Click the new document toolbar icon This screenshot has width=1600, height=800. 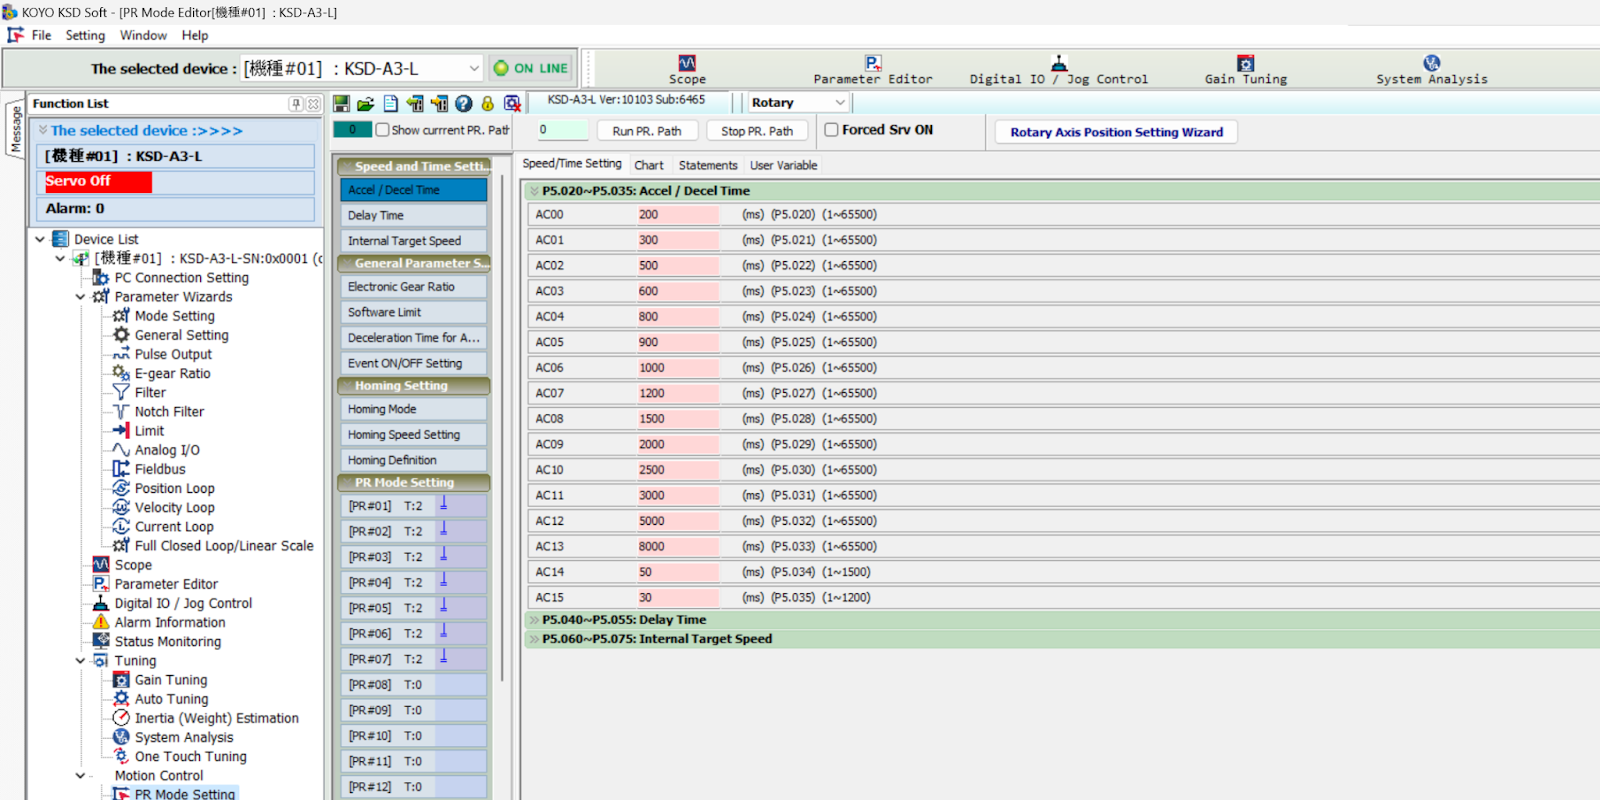click(391, 103)
